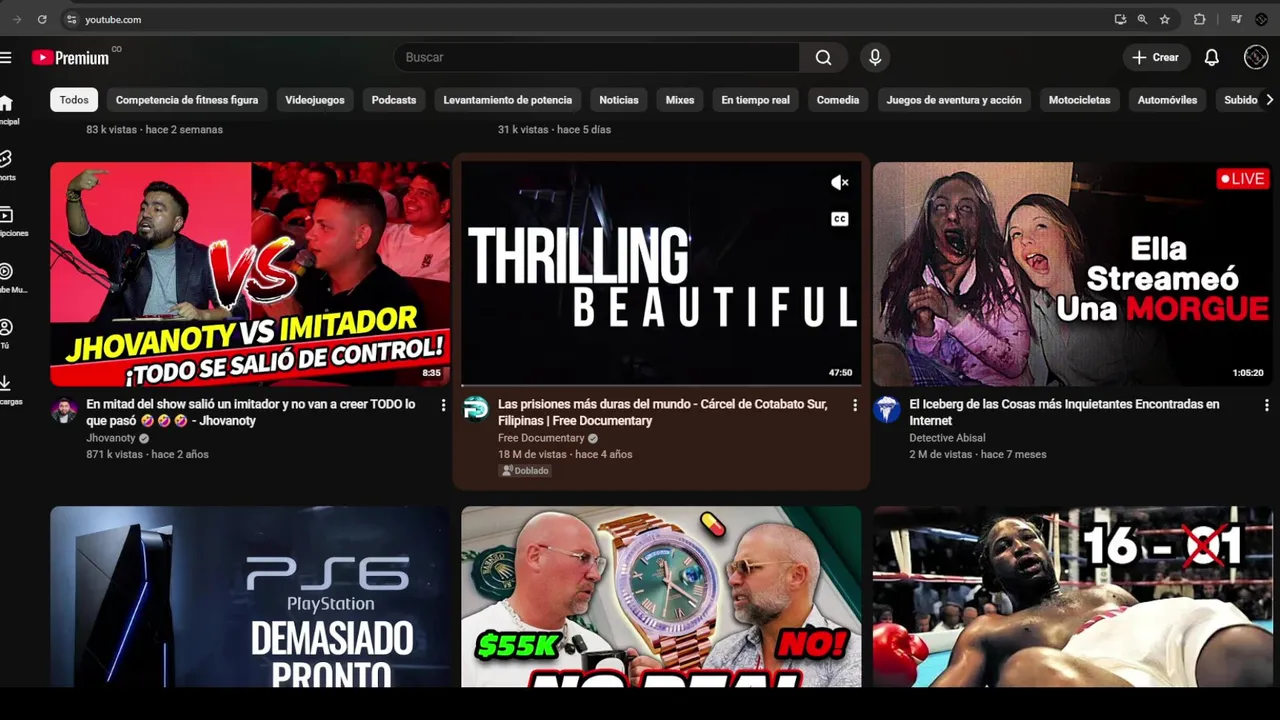Open the notifications bell

click(1211, 57)
